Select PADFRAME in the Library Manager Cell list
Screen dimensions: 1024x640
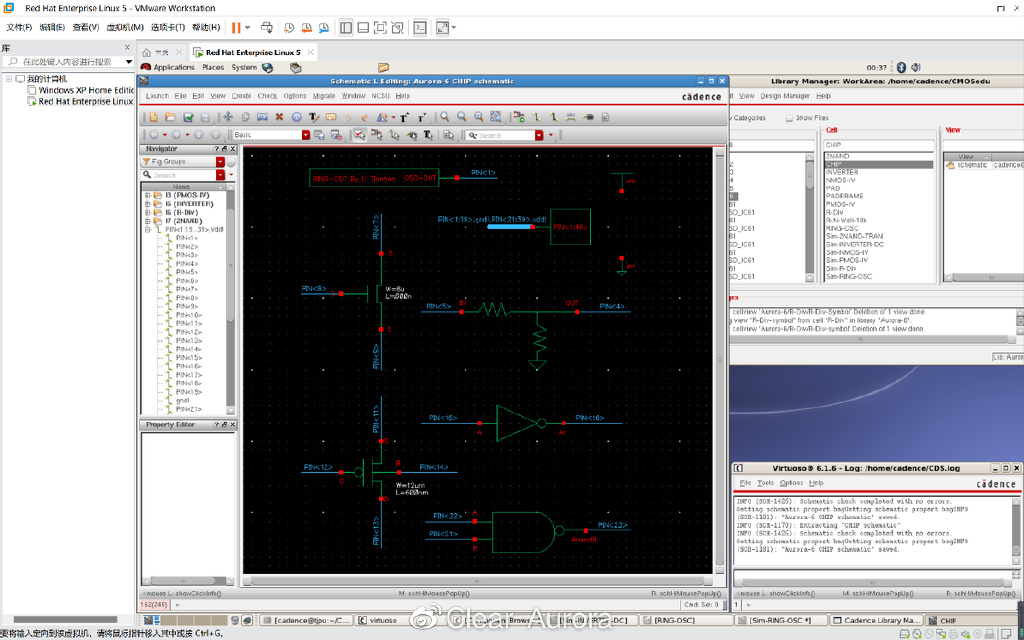(844, 196)
